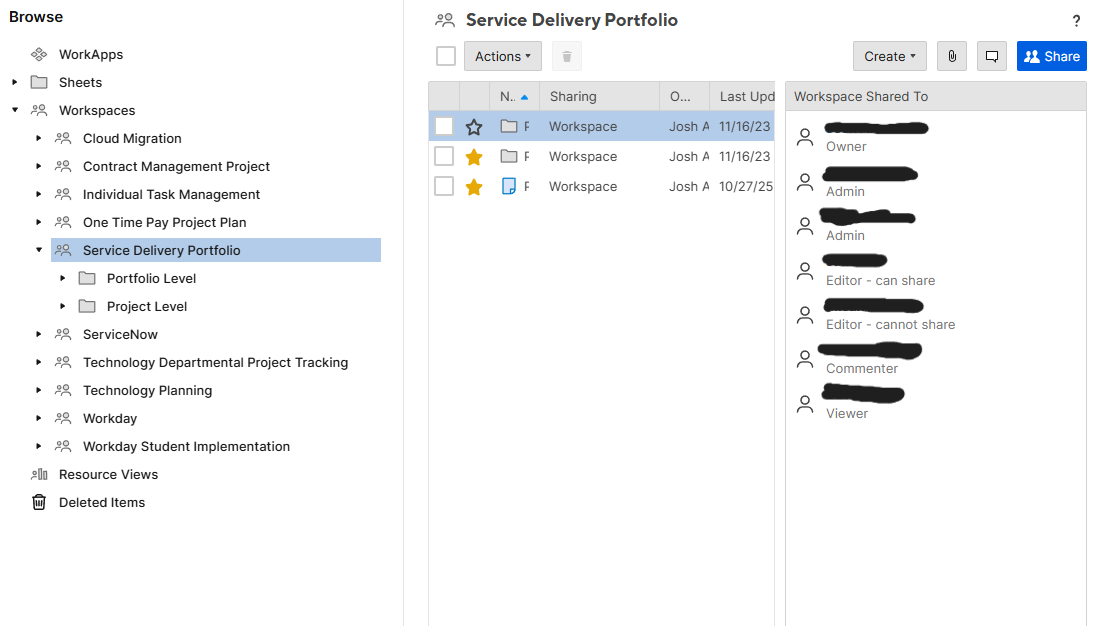Click the Workspaces group icon in Browse
1100x626 pixels.
(x=39, y=110)
